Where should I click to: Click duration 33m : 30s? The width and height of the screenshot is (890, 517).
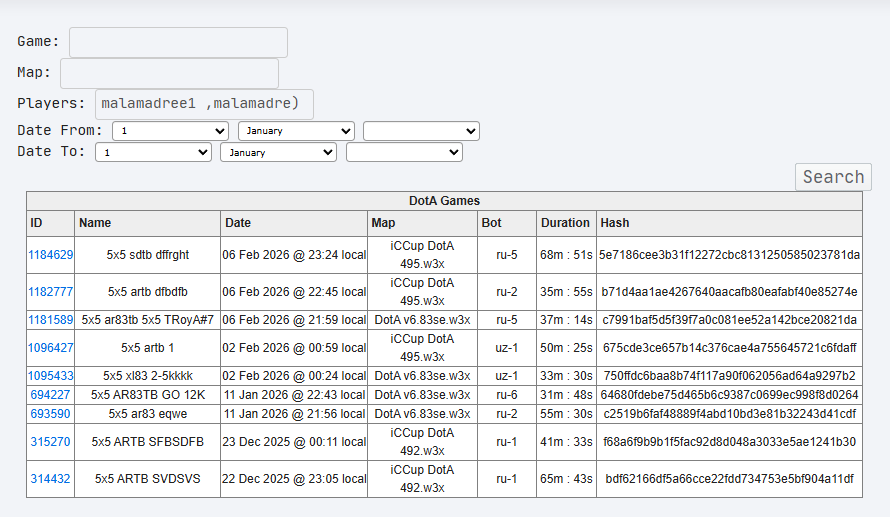tap(566, 376)
